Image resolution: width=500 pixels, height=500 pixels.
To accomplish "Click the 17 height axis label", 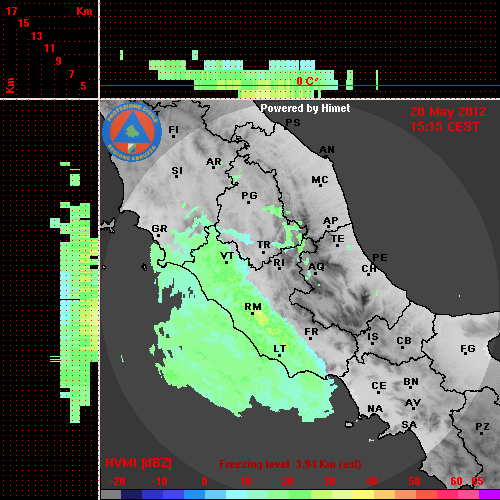I will (x=11, y=11).
